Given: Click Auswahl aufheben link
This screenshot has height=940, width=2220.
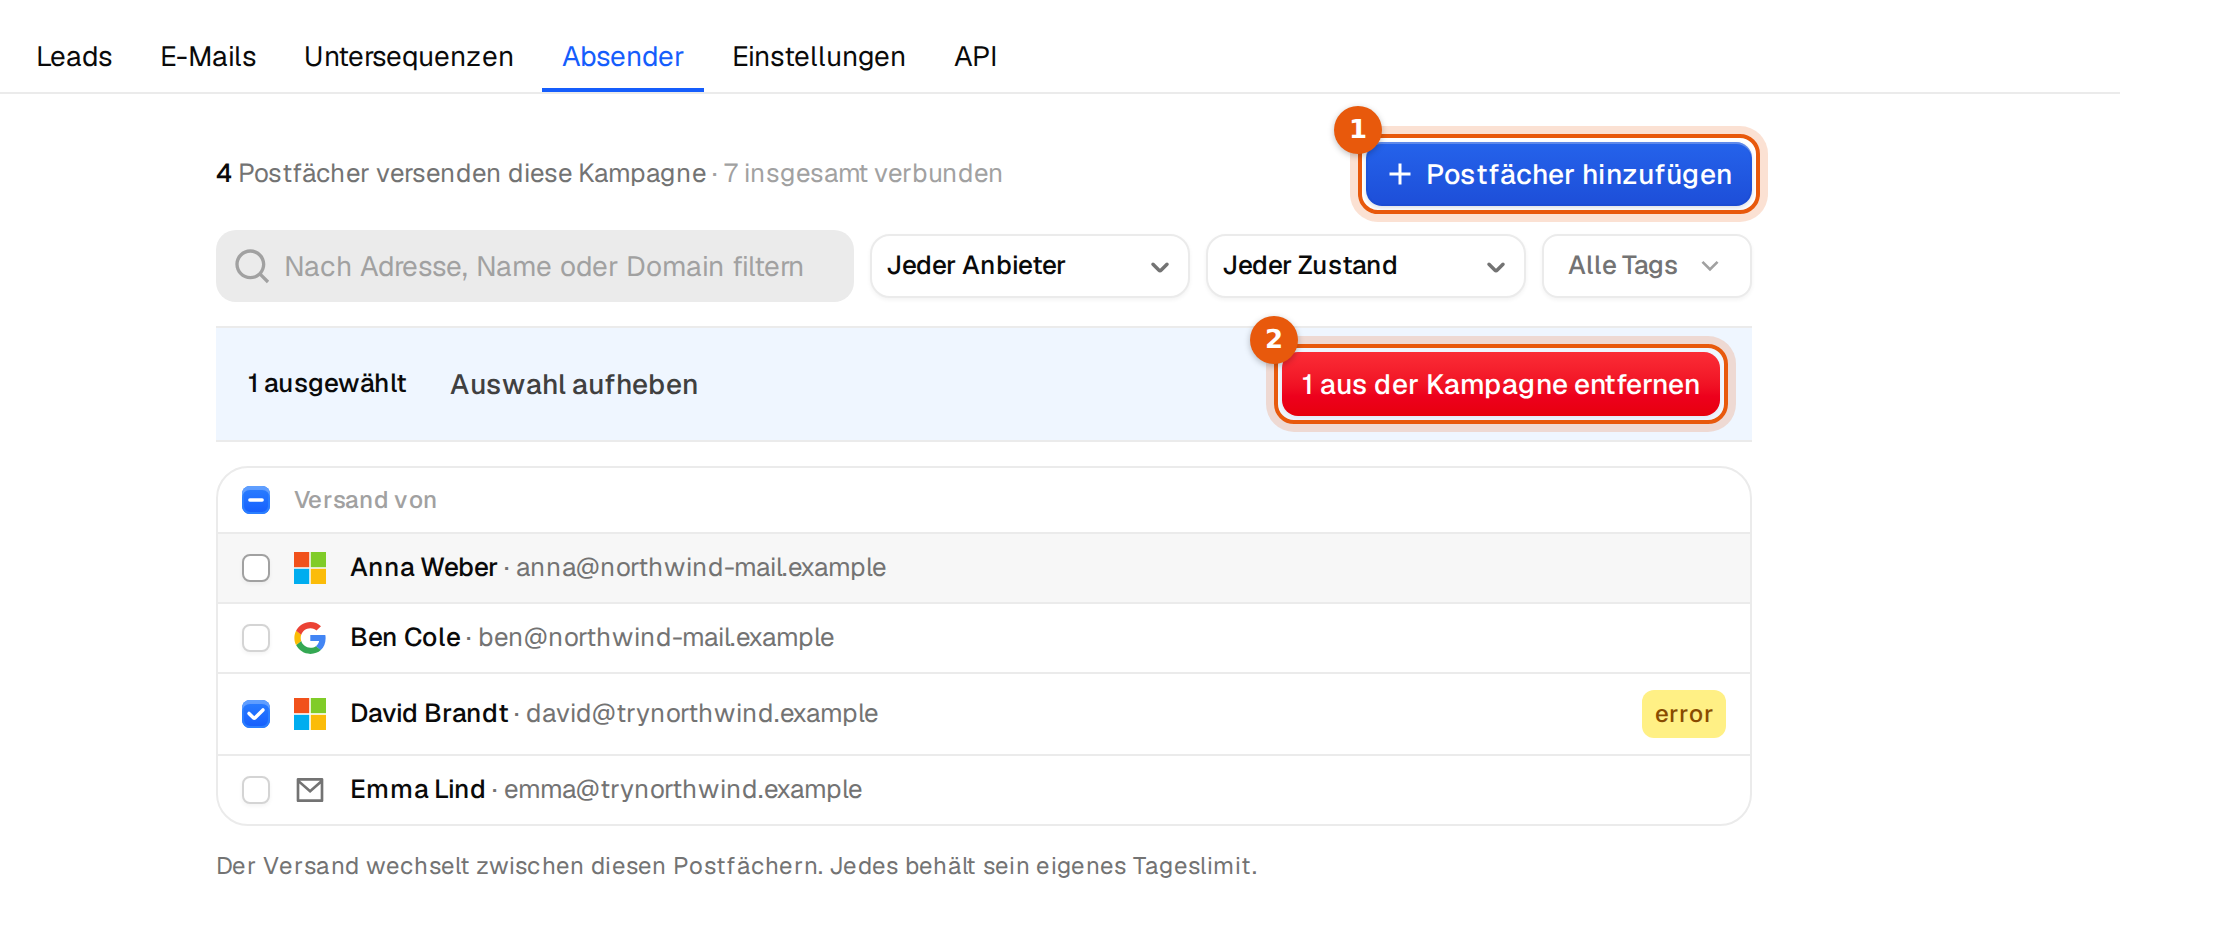Looking at the screenshot, I should 574,385.
